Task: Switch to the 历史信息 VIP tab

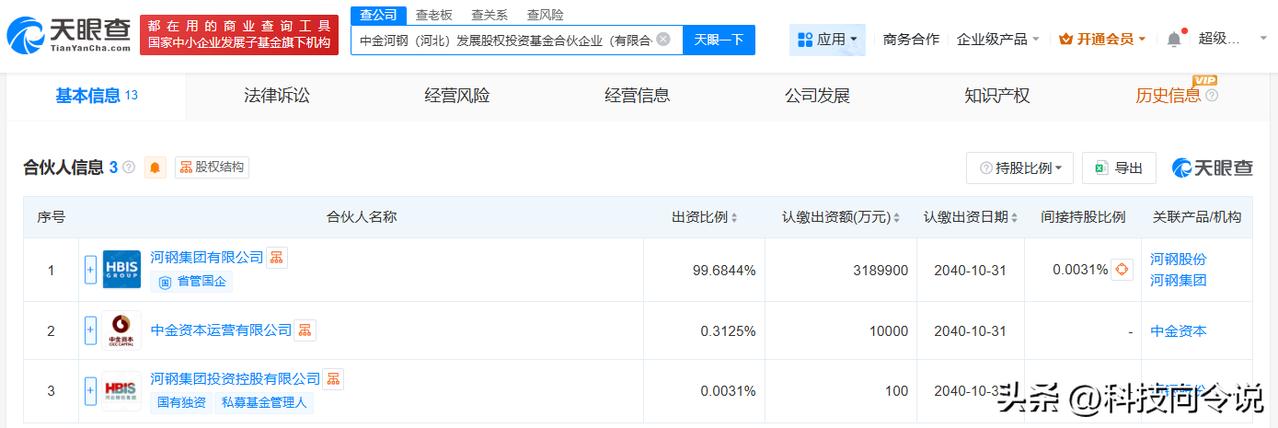Action: pyautogui.click(x=1168, y=96)
